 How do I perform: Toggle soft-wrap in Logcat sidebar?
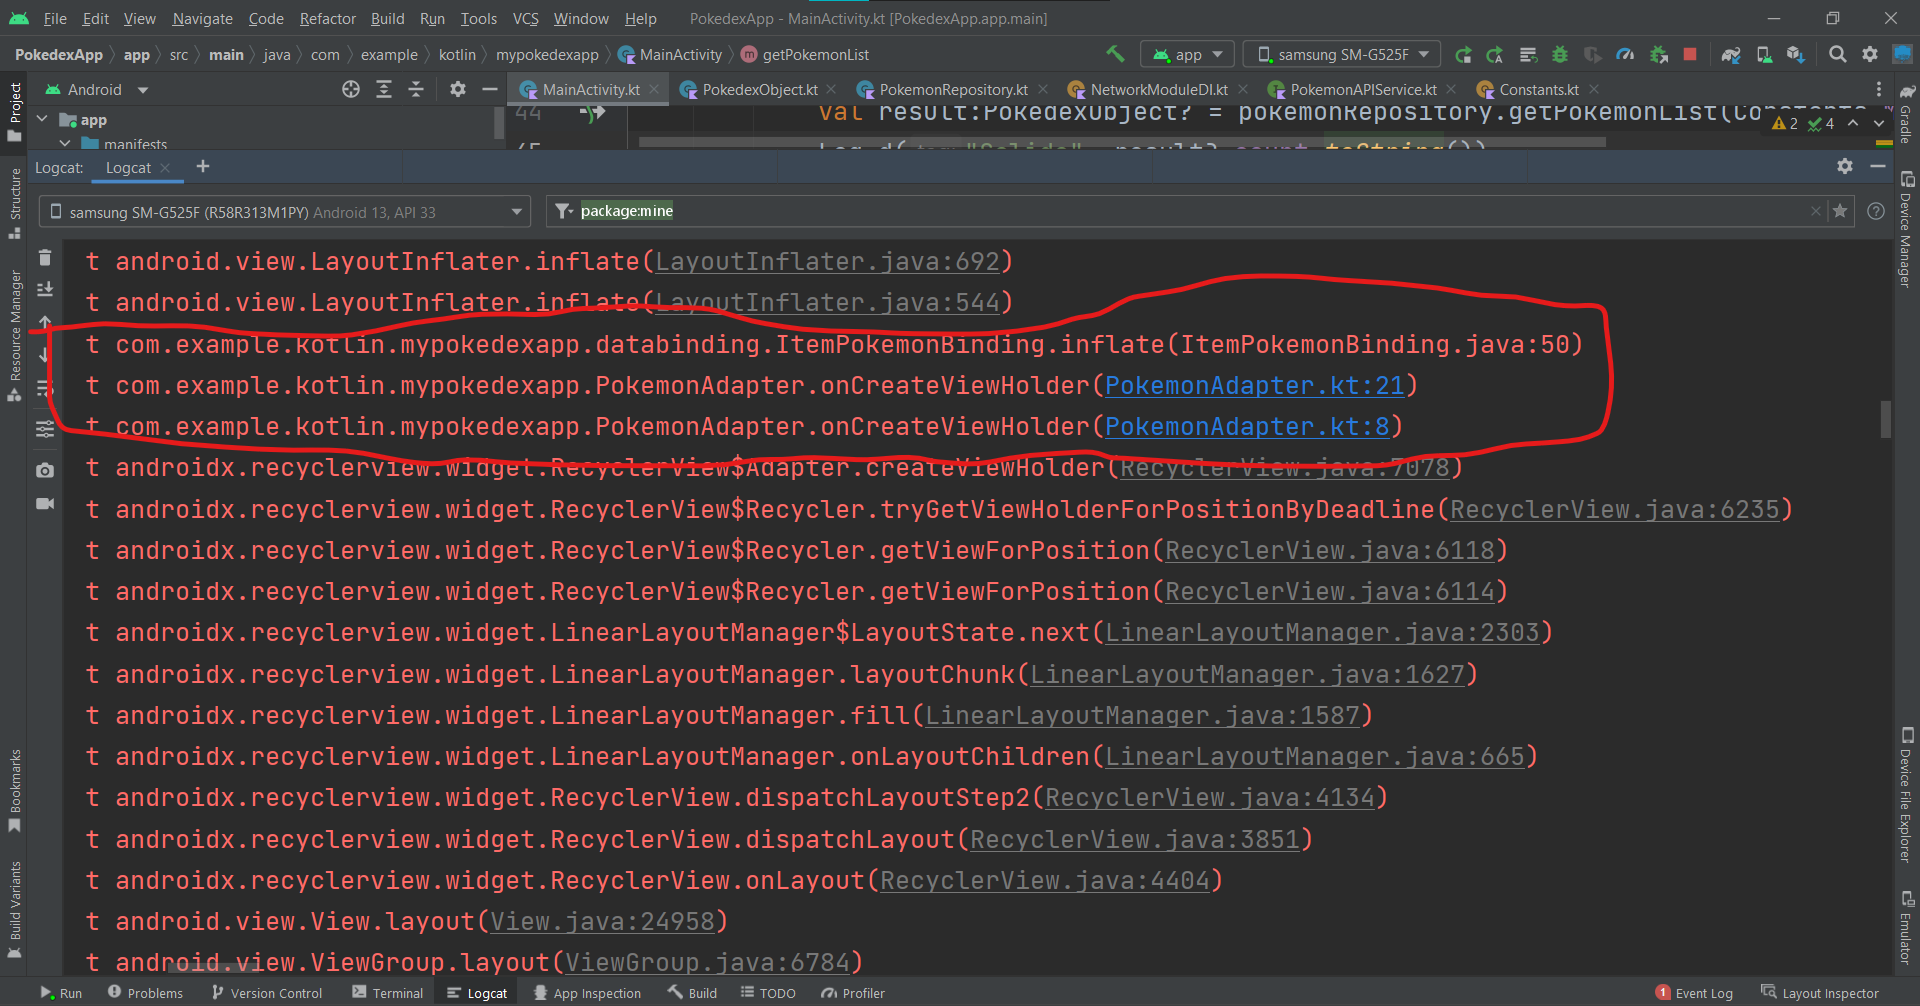point(45,388)
